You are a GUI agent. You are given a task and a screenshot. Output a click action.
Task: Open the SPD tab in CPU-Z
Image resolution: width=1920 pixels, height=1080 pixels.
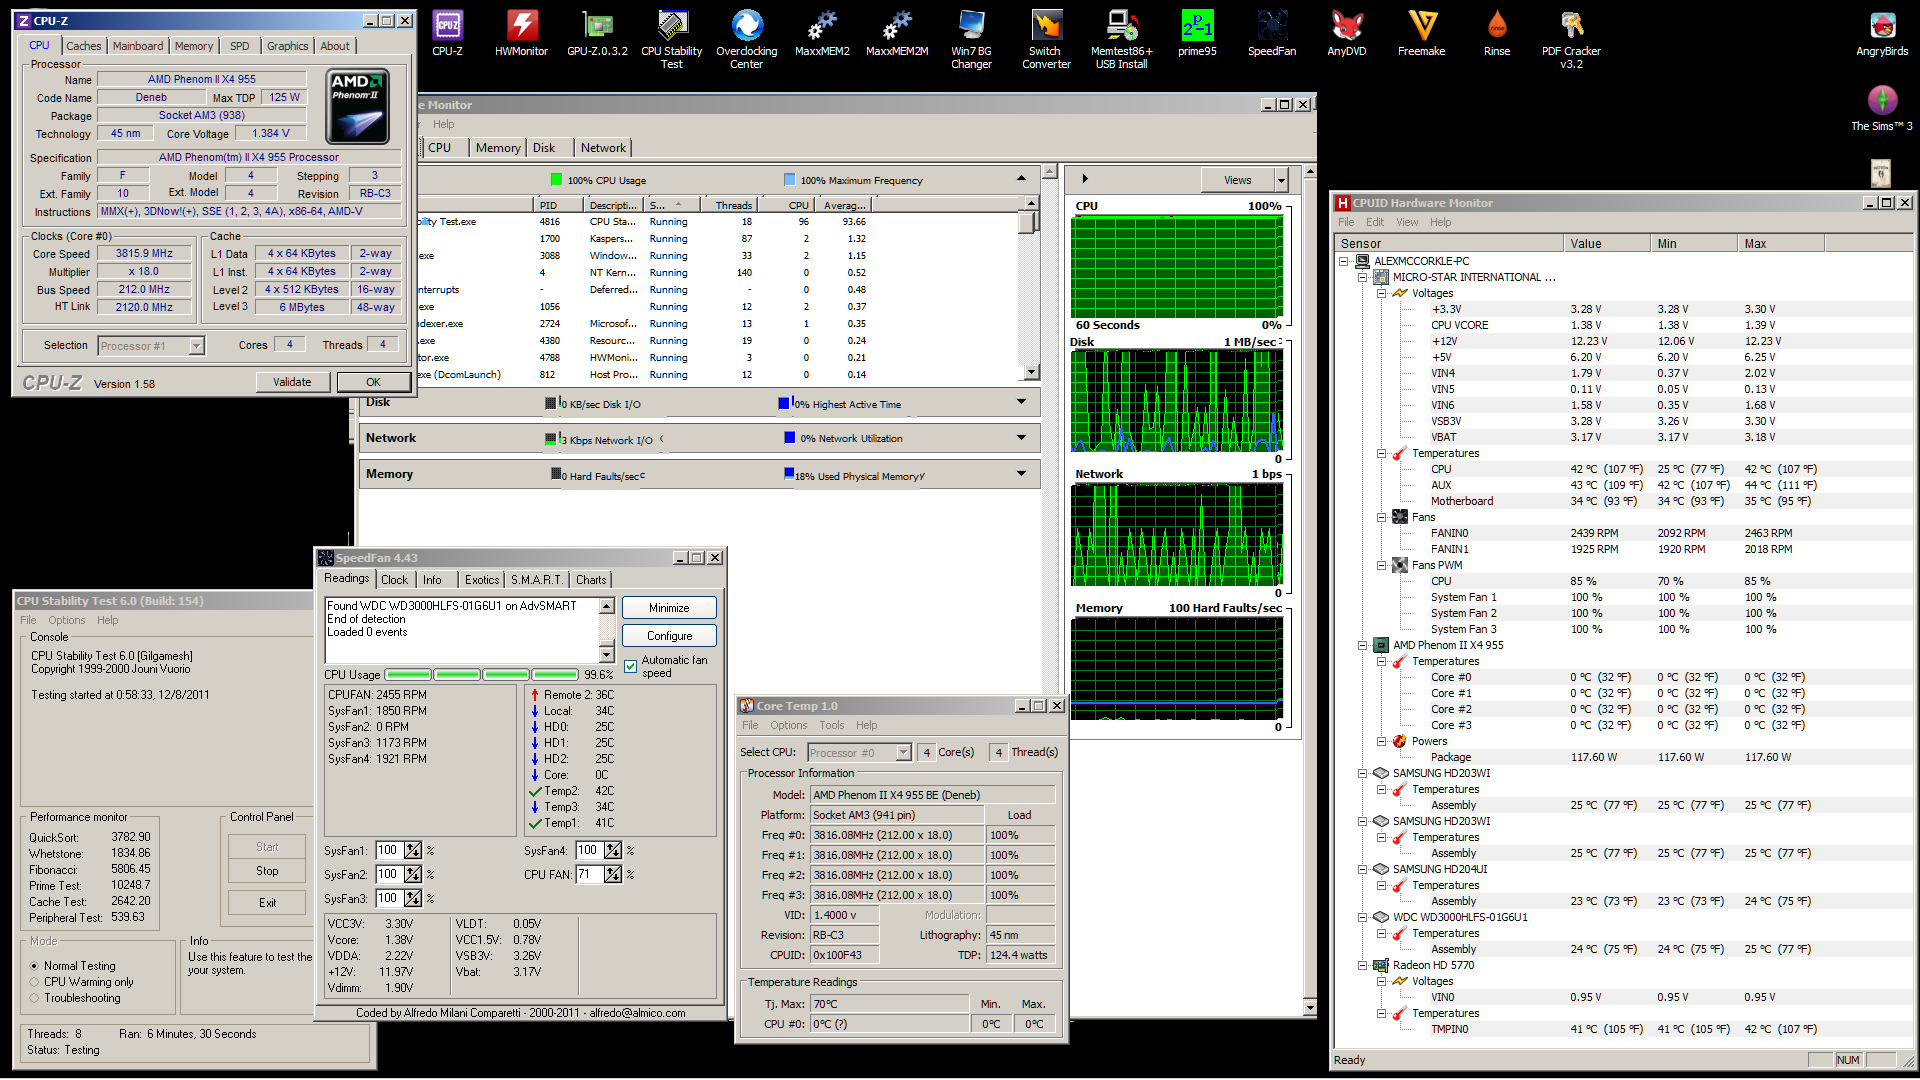(x=240, y=46)
